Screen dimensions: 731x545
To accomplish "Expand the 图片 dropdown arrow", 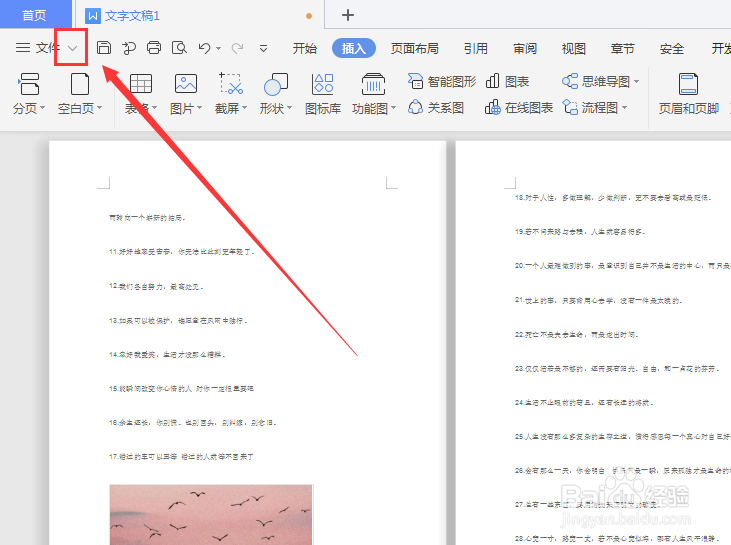I will (x=199, y=108).
